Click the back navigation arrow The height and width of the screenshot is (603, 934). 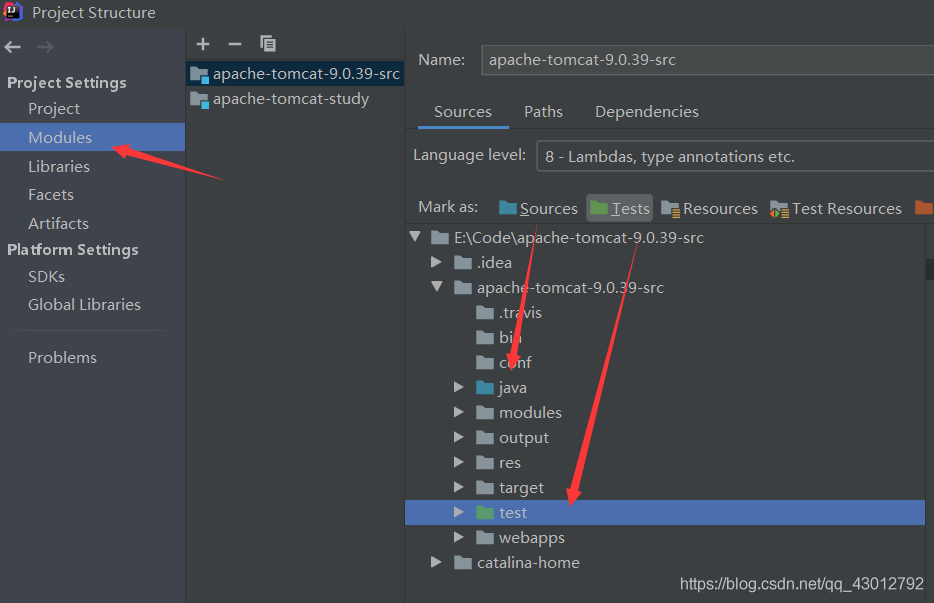[13, 47]
